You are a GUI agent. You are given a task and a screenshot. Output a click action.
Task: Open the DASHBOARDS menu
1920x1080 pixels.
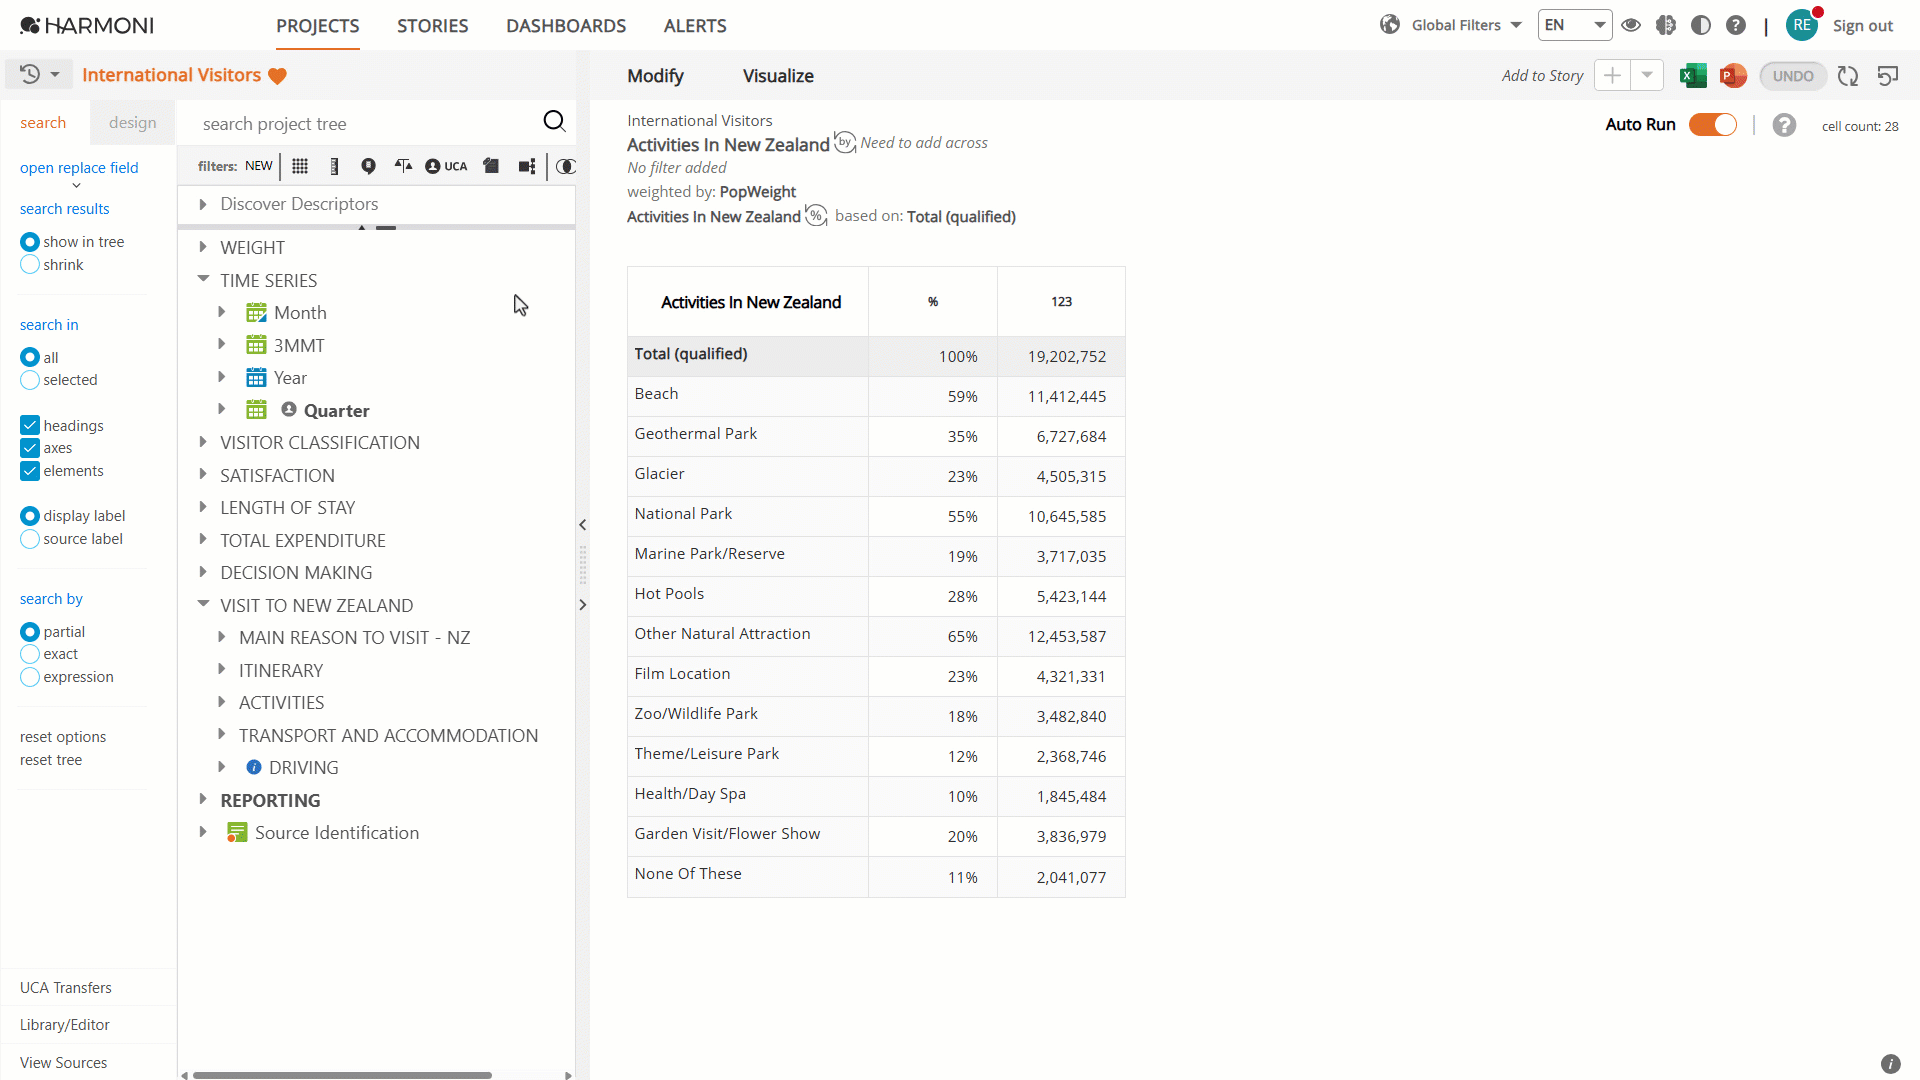(566, 26)
